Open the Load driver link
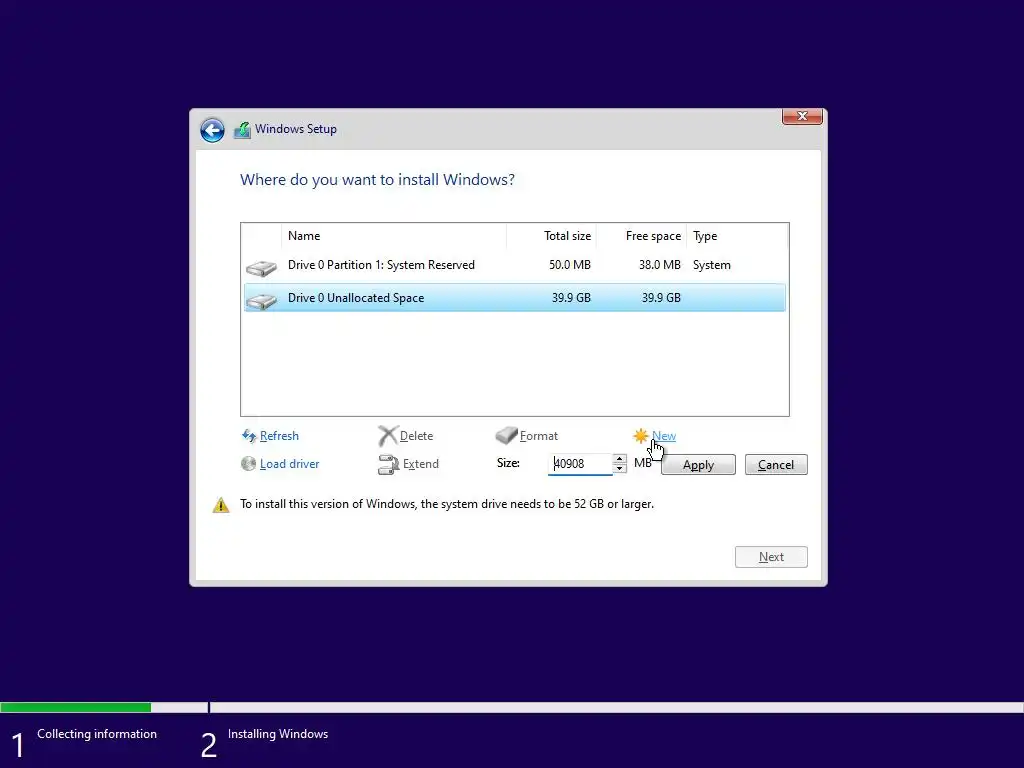 (289, 464)
